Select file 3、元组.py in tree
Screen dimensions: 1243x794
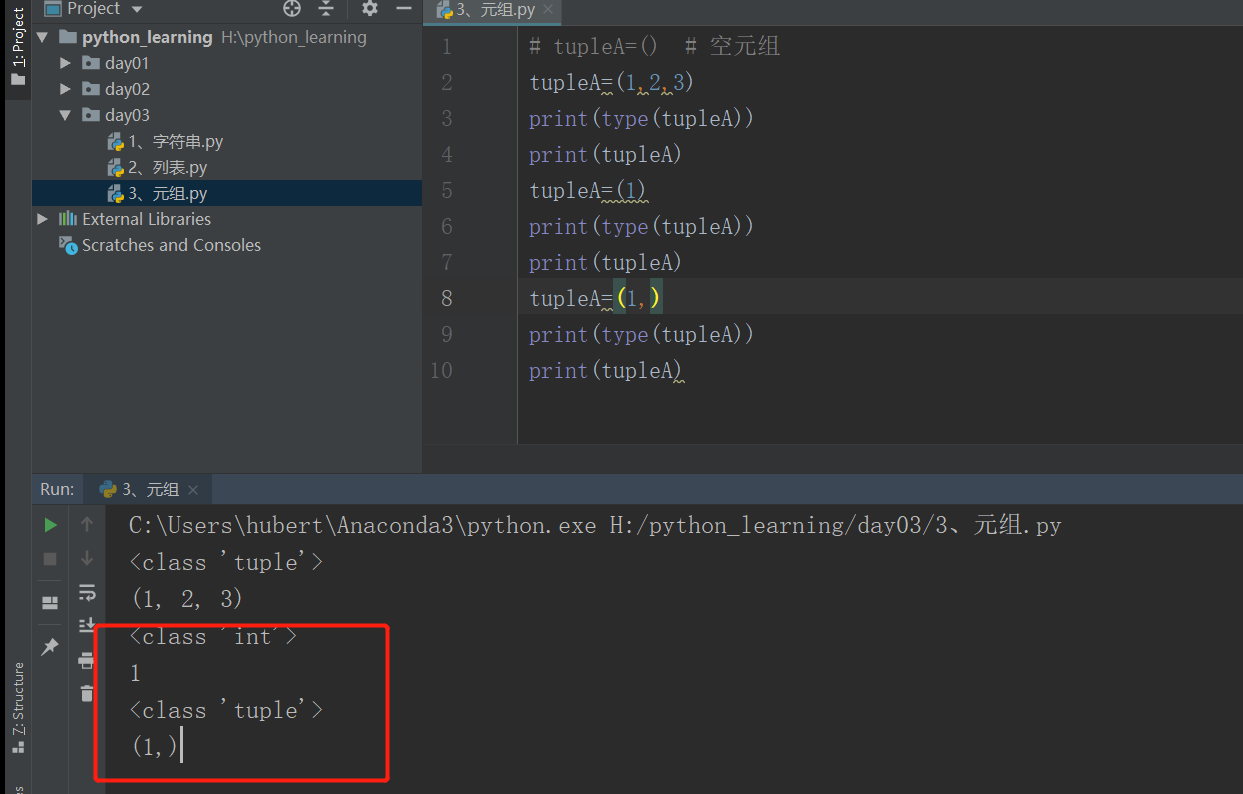coord(167,193)
